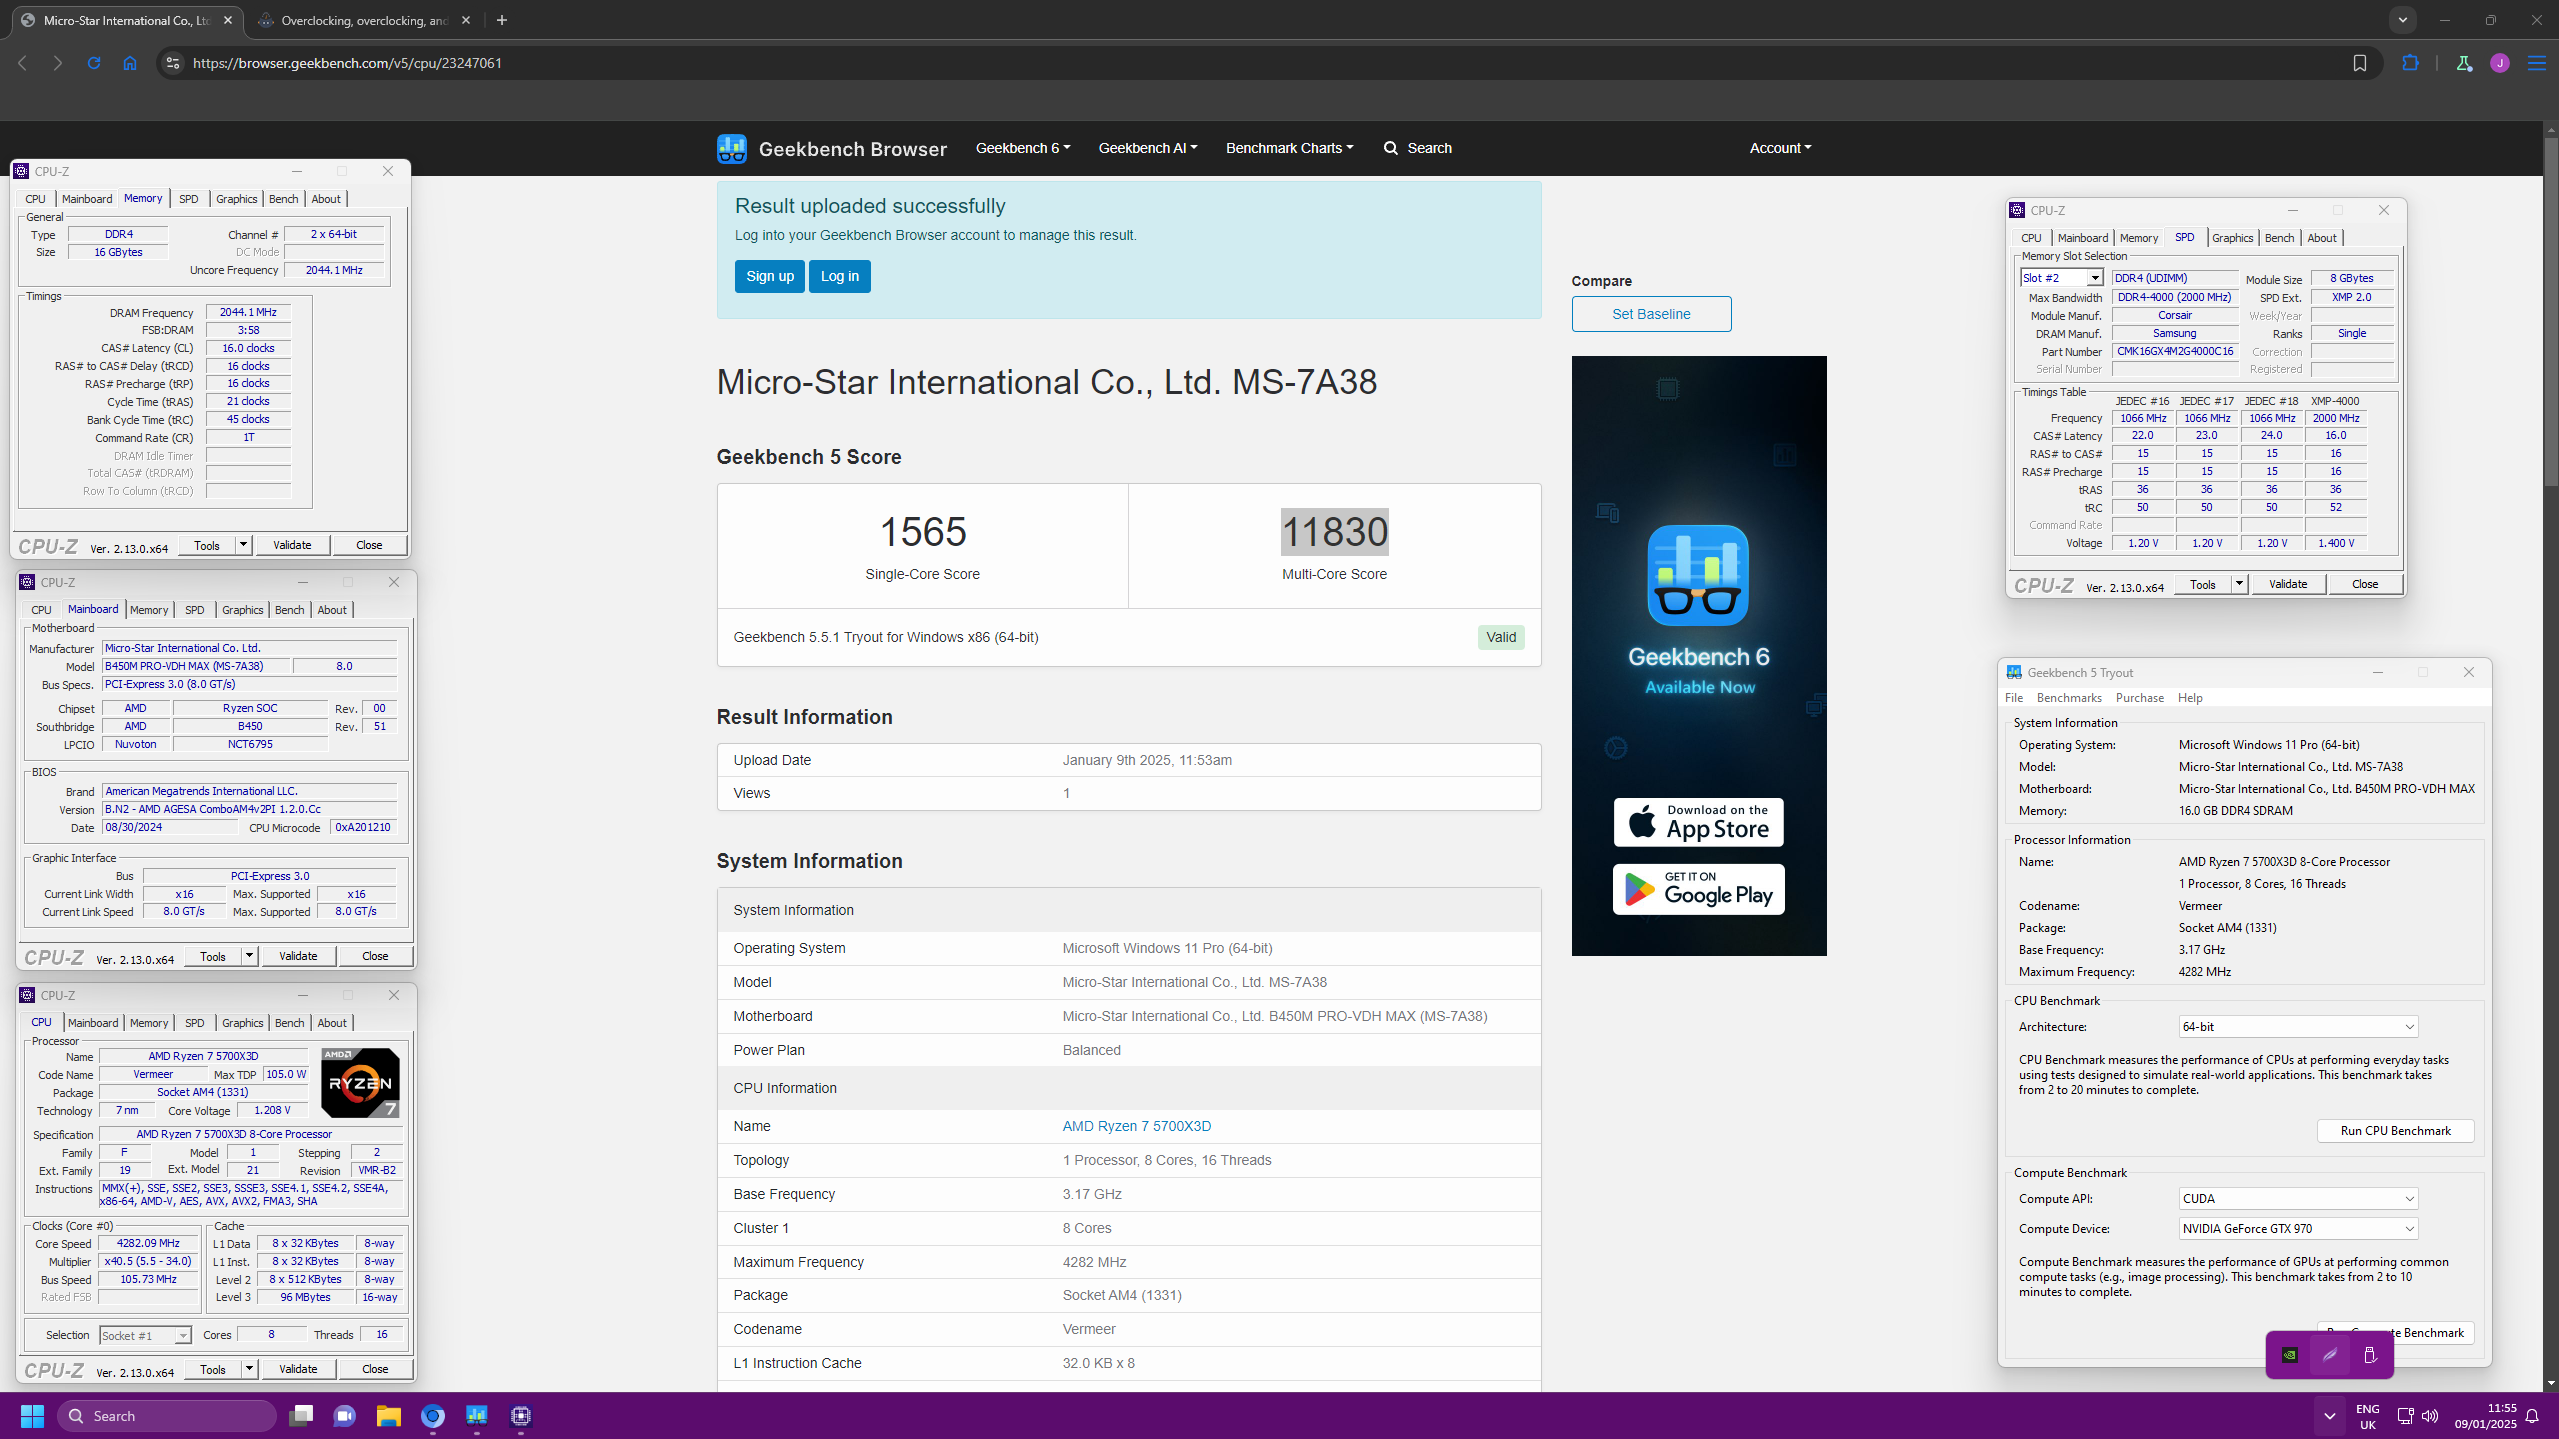Open the Purchase menu in Geekbench 5 Tryout
2559x1439 pixels.
pyautogui.click(x=2139, y=698)
